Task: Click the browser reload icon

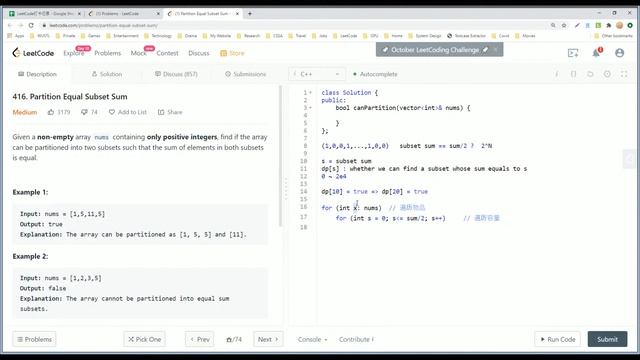Action: click(31, 25)
